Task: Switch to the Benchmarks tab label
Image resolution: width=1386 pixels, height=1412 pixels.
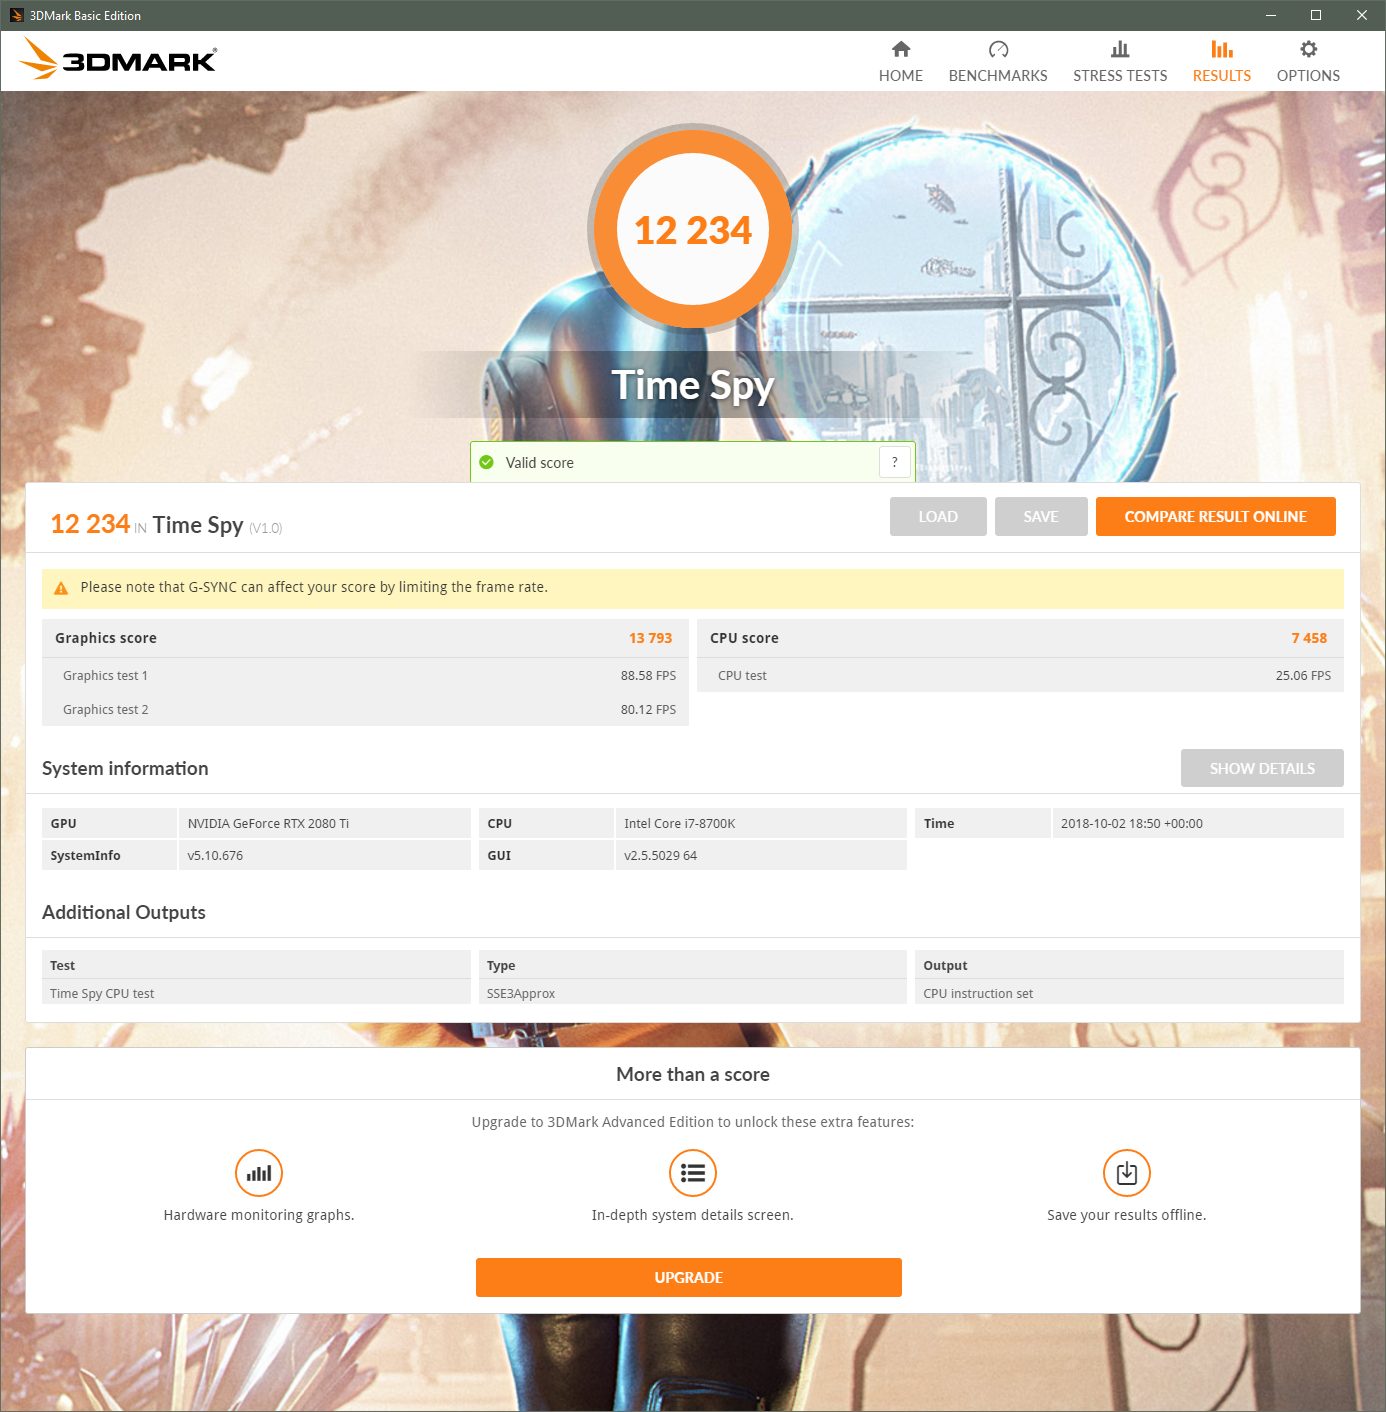Action: point(998,76)
